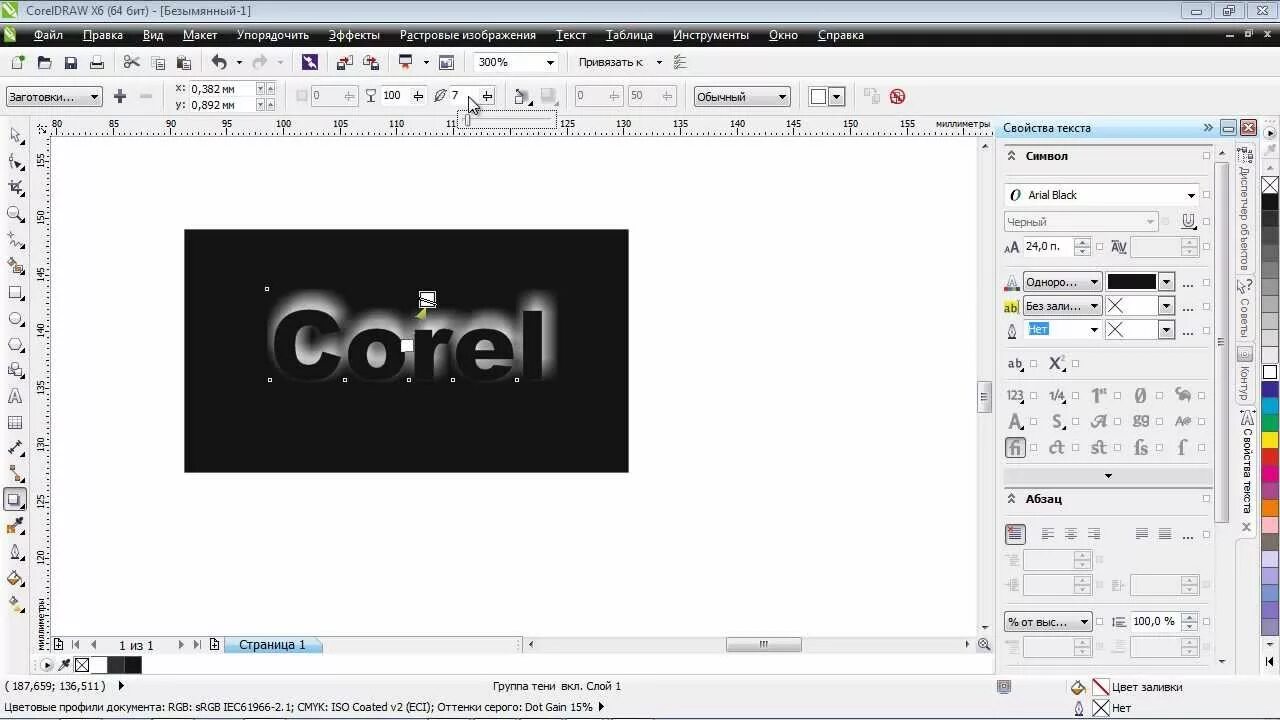Open the Правка menu

[x=103, y=35]
